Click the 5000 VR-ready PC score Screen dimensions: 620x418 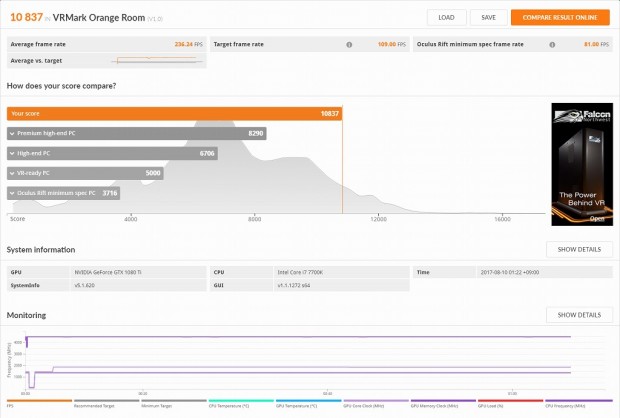pyautogui.click(x=153, y=173)
